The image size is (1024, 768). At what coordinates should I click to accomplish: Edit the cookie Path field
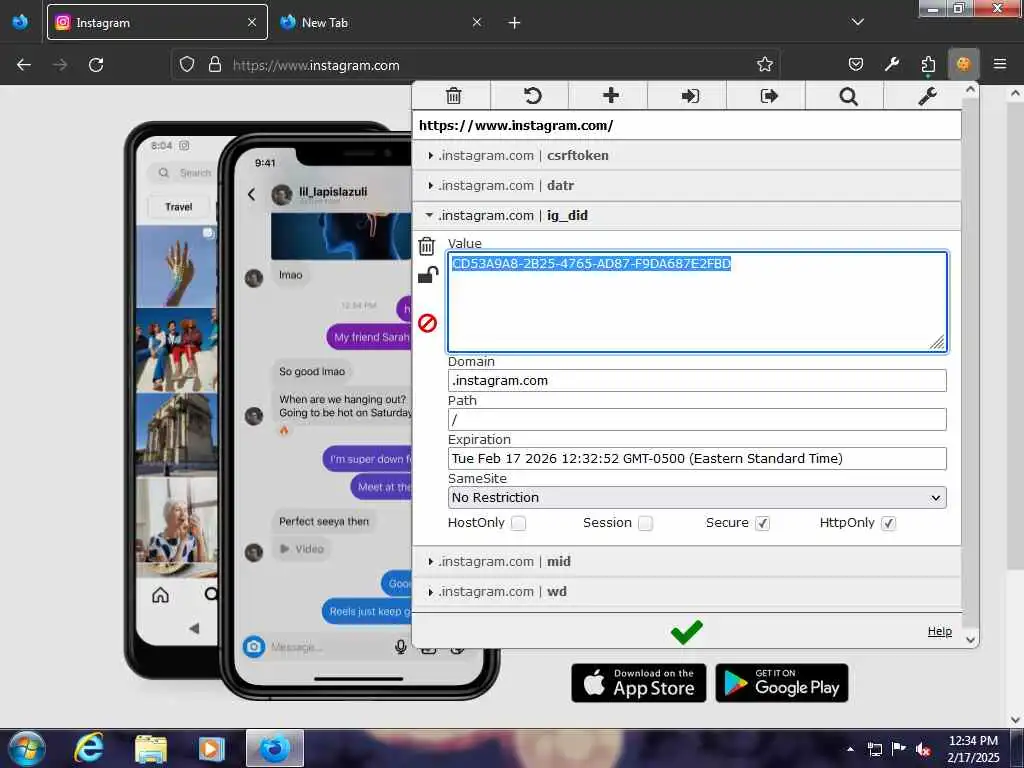pos(697,420)
